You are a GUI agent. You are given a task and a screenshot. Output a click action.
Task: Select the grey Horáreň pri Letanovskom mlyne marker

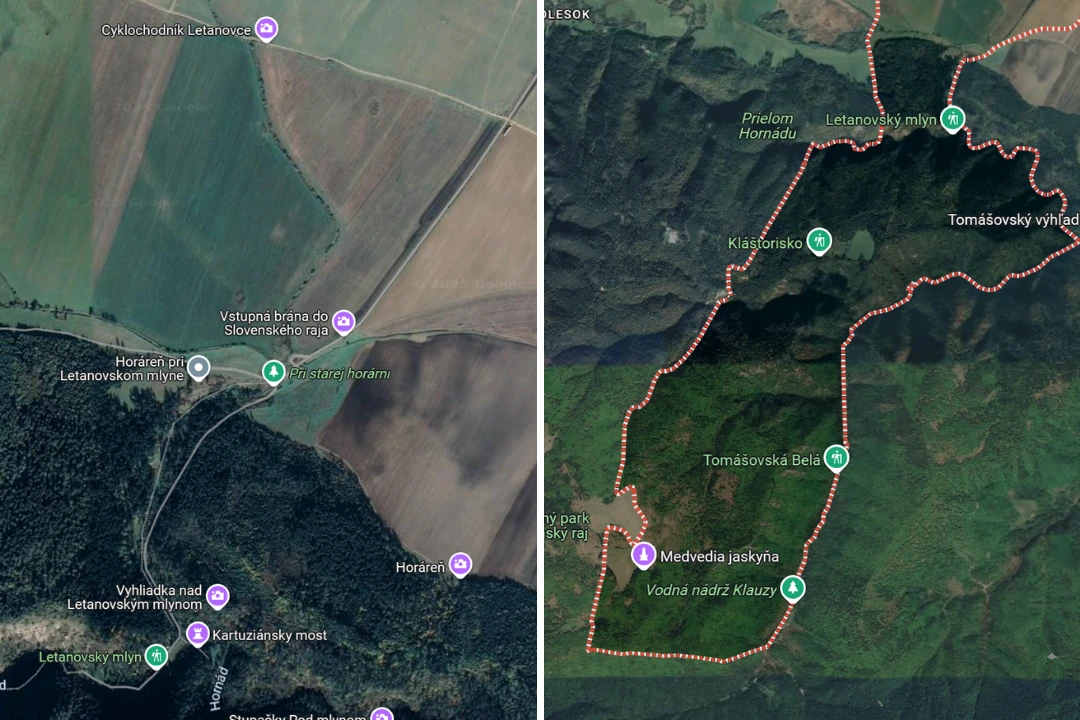pos(198,368)
